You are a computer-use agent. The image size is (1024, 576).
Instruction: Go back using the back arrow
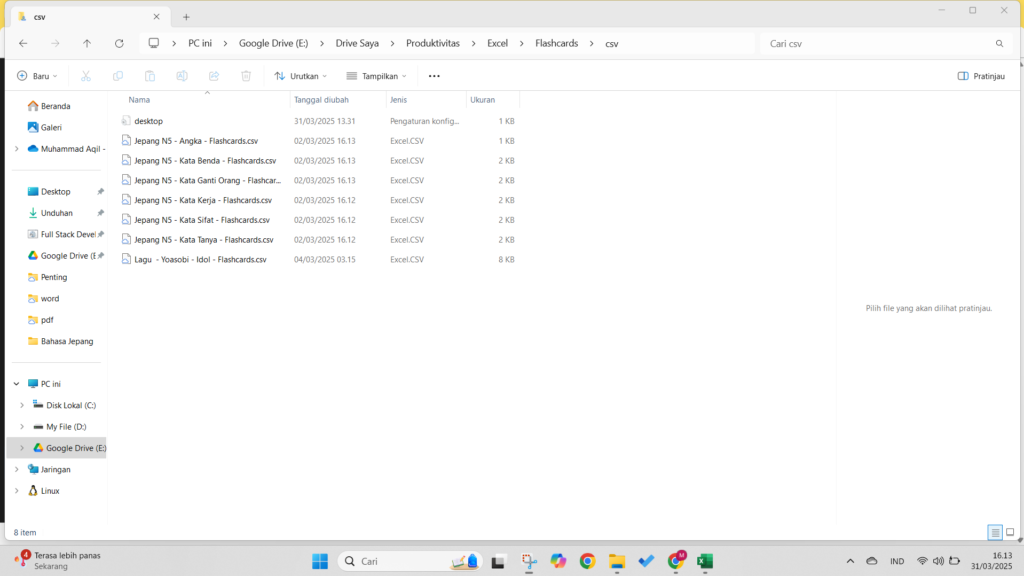[x=24, y=43]
